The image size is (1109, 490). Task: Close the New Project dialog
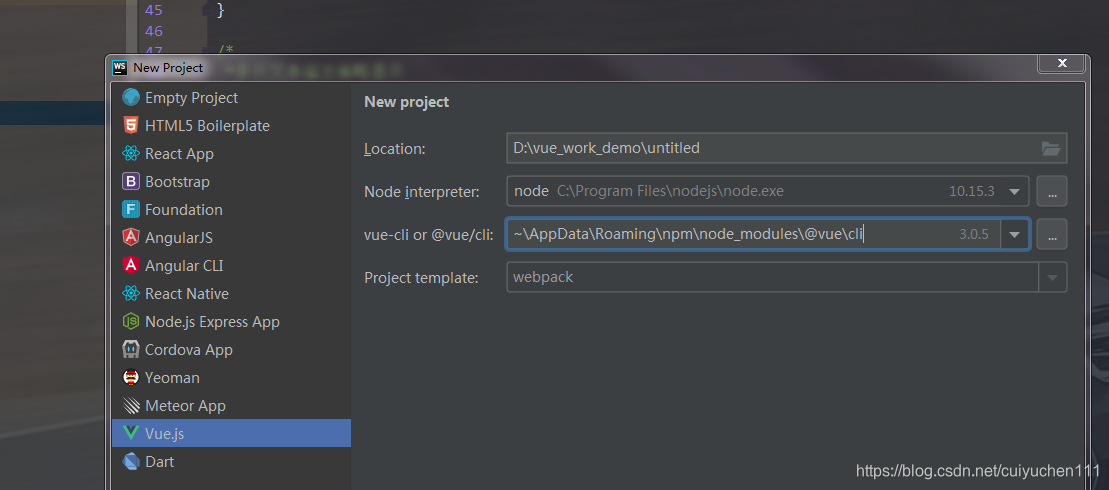point(1061,63)
